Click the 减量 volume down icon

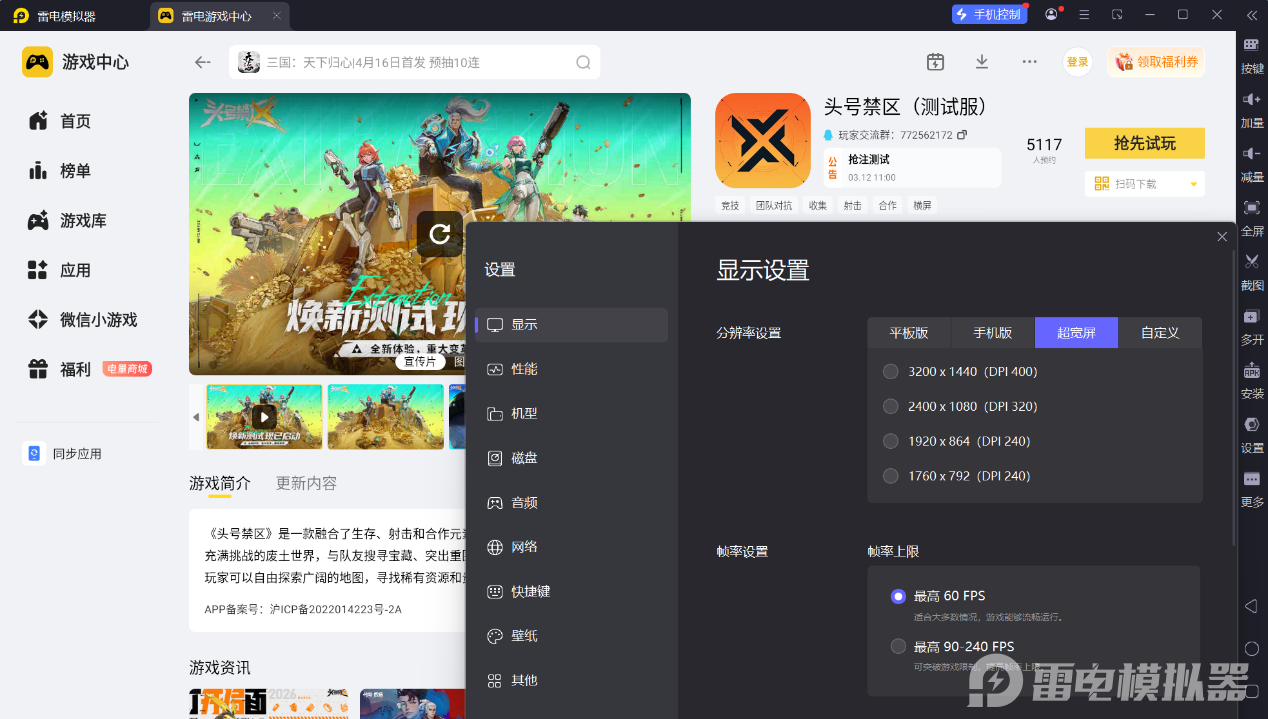[x=1252, y=153]
